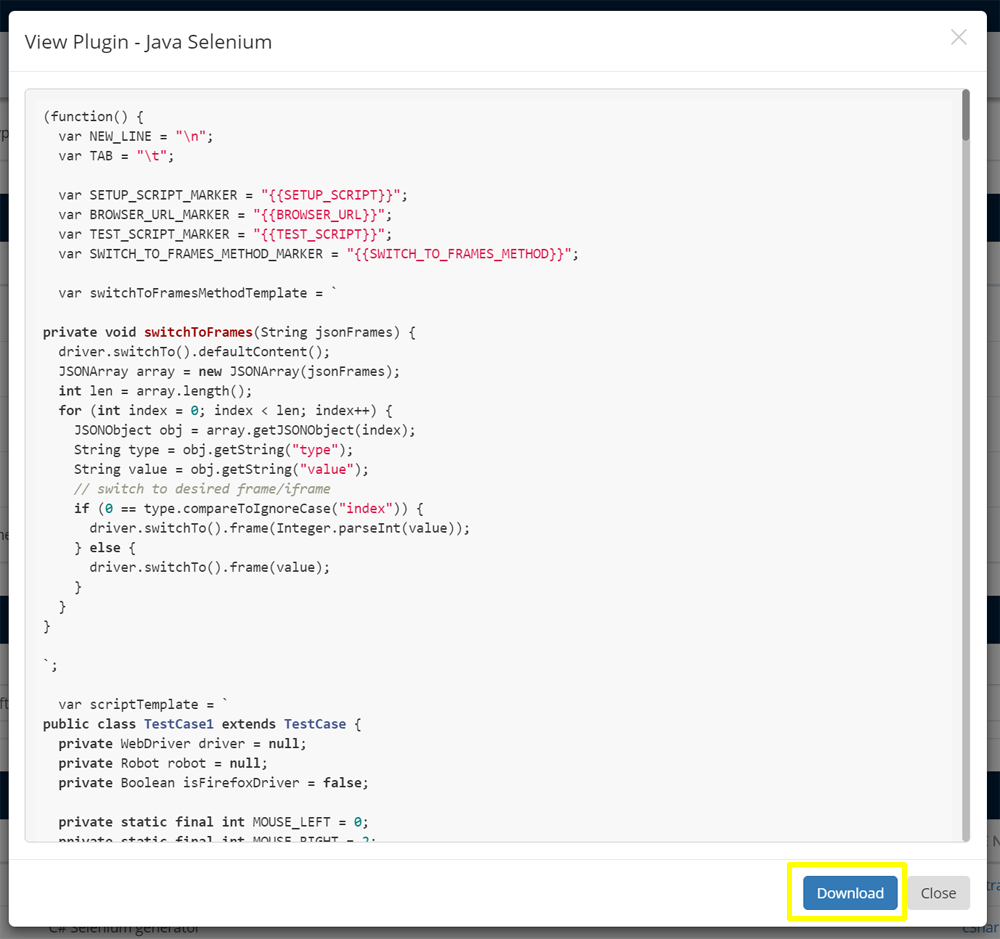Click the NEW_LINE variable declaration line
This screenshot has height=939, width=1000.
point(136,136)
